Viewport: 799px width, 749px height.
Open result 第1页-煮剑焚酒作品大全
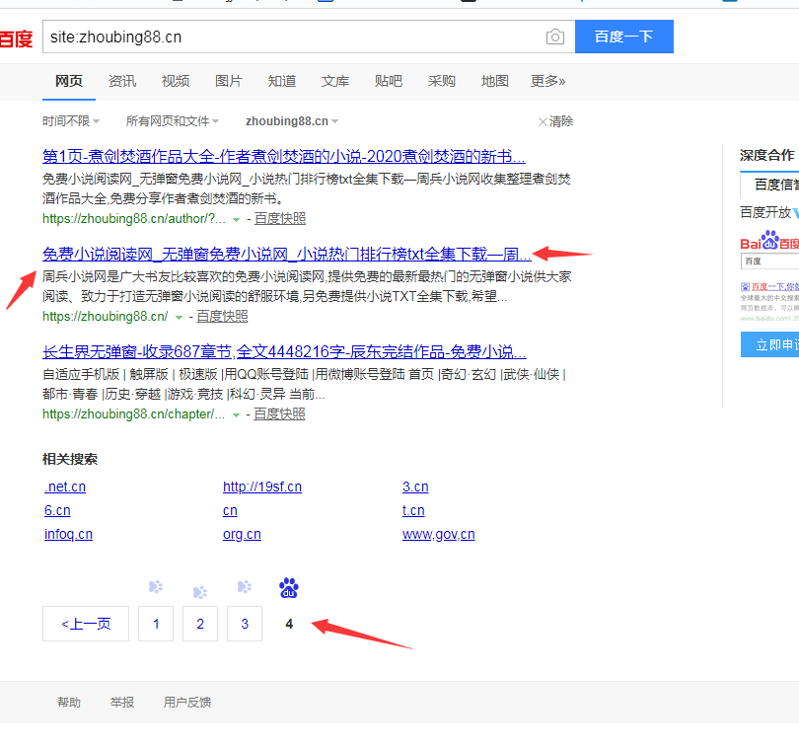pyautogui.click(x=284, y=156)
